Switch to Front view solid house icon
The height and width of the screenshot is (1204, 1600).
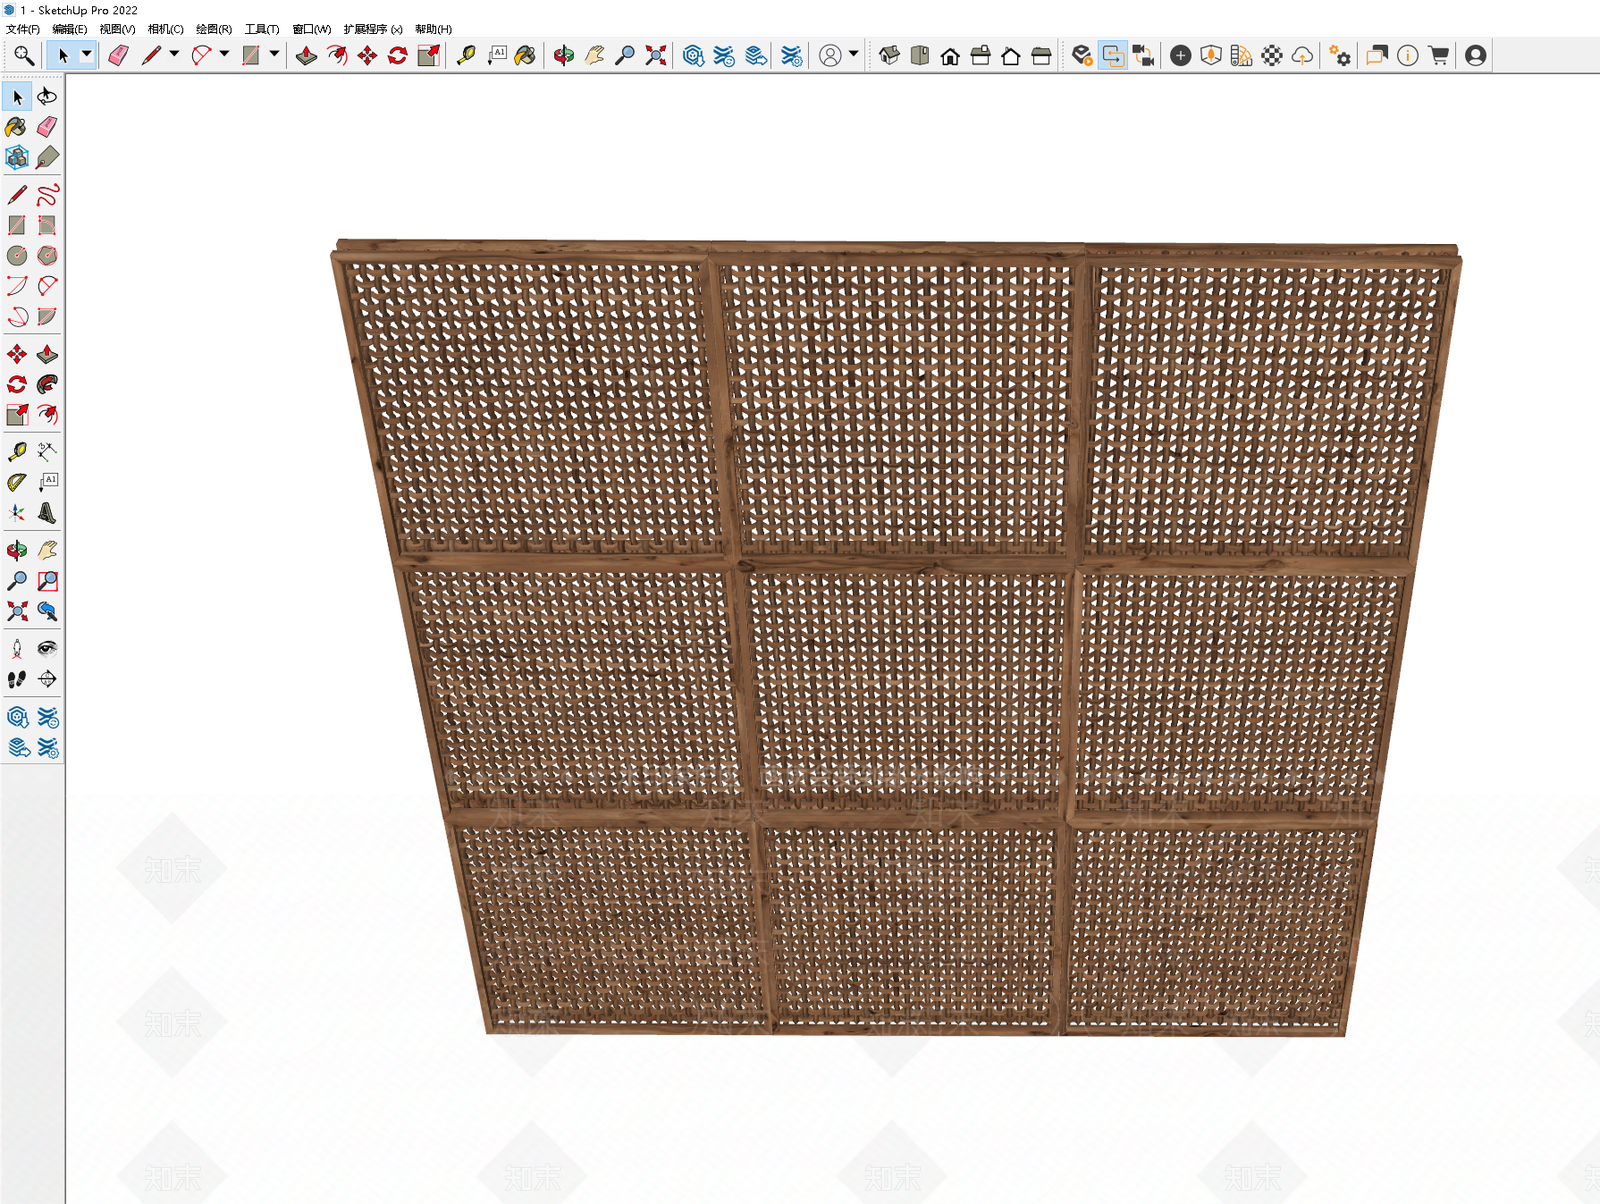(950, 56)
